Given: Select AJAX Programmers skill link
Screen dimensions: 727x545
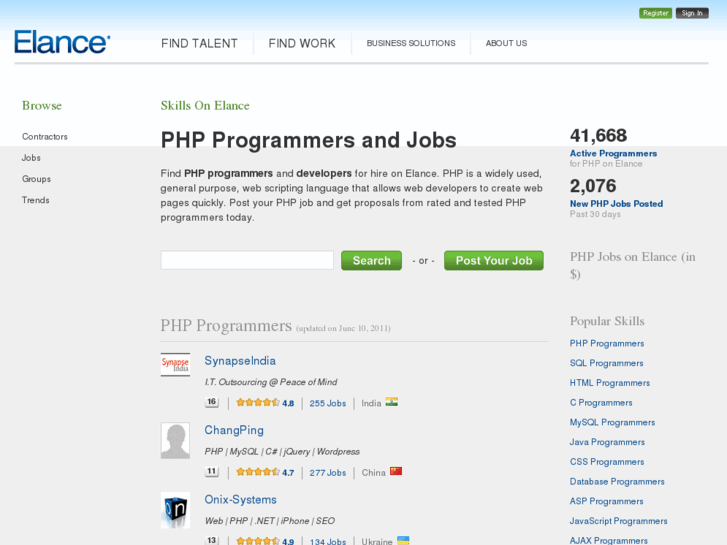Looking at the screenshot, I should 608,540.
